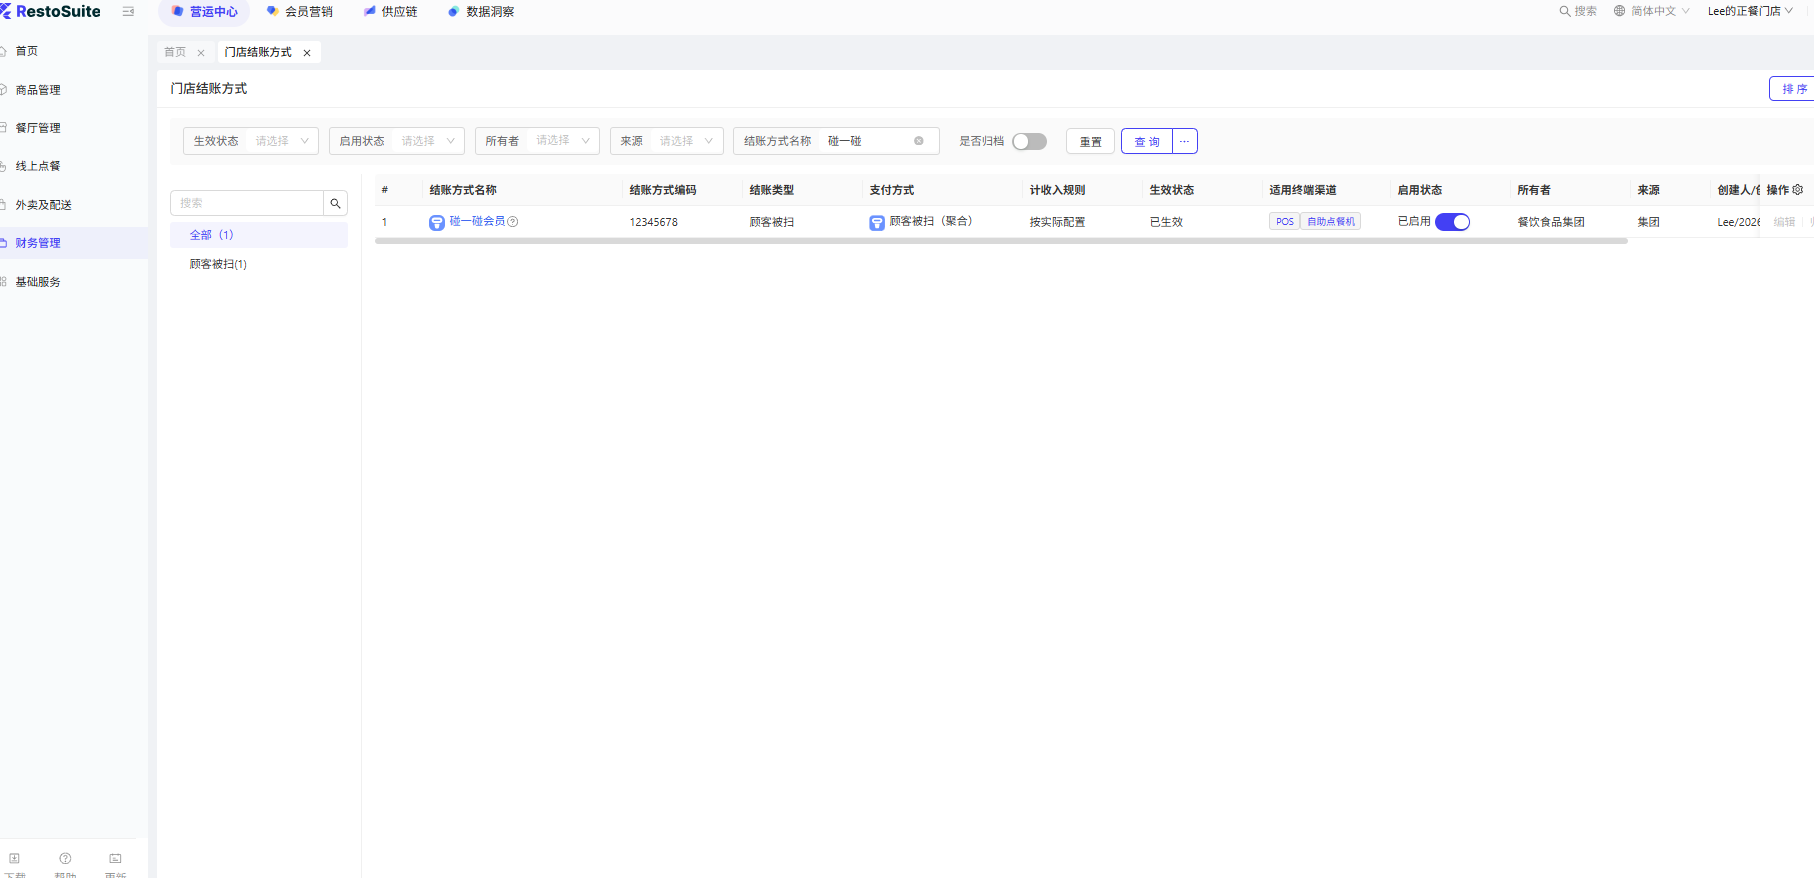Expand the 启用状态 dropdown
Image resolution: width=1814 pixels, height=878 pixels.
click(x=396, y=141)
